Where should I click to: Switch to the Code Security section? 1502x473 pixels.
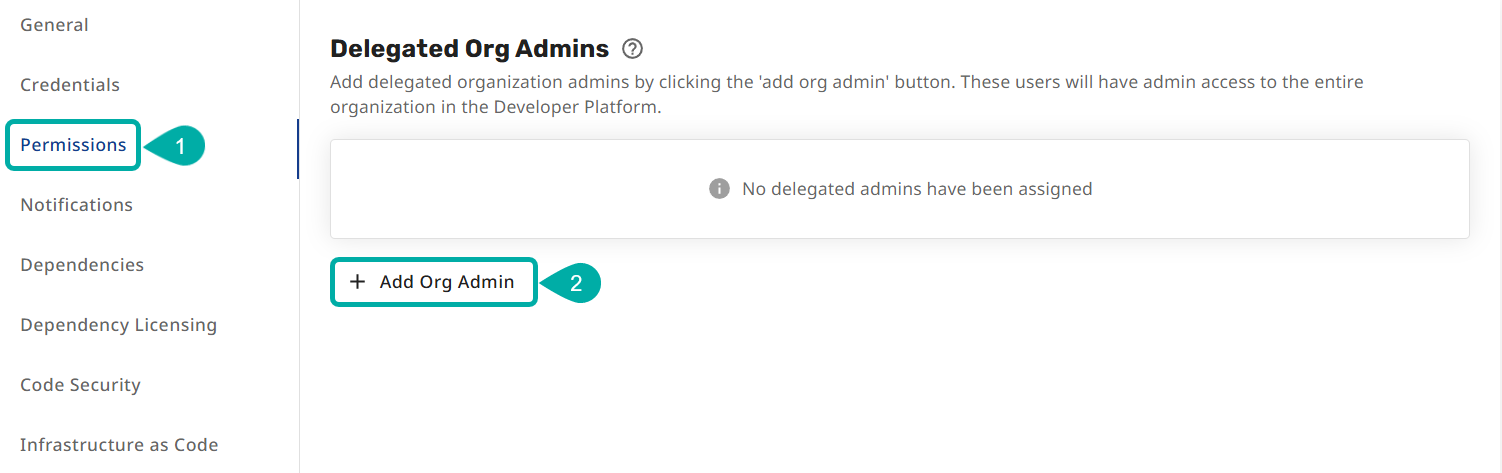click(80, 385)
